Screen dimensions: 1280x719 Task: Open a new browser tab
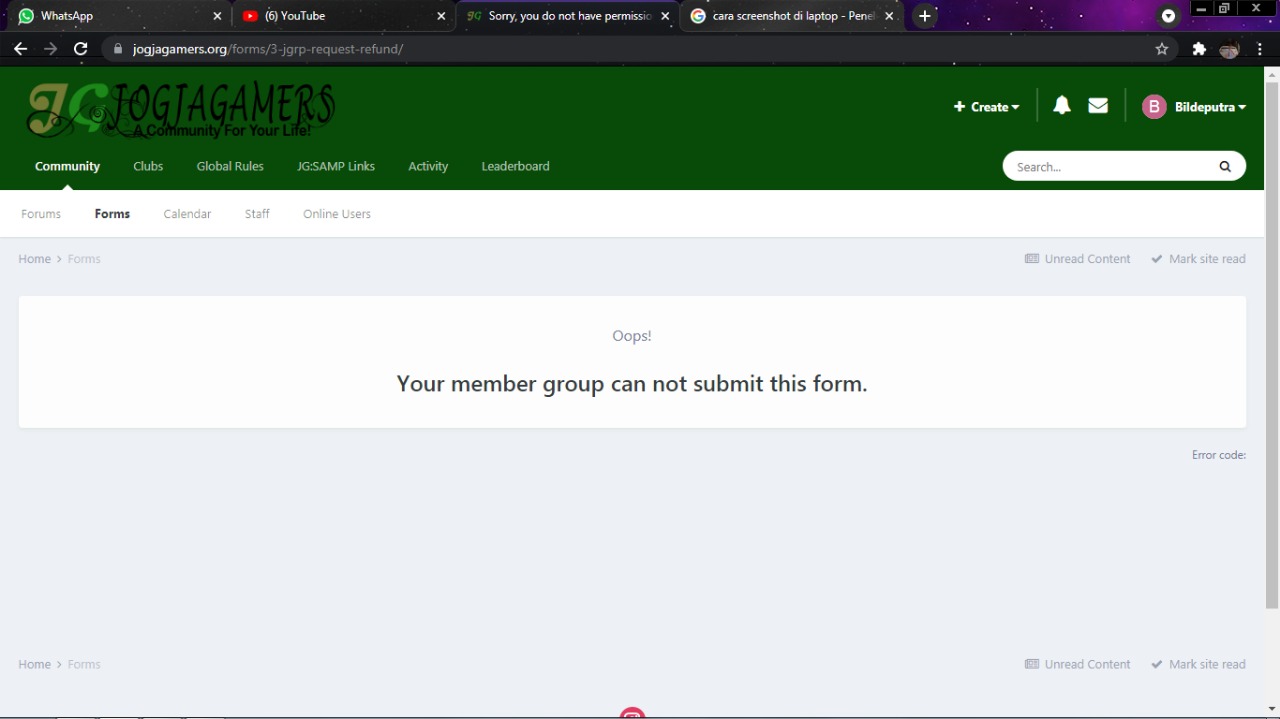coord(925,16)
